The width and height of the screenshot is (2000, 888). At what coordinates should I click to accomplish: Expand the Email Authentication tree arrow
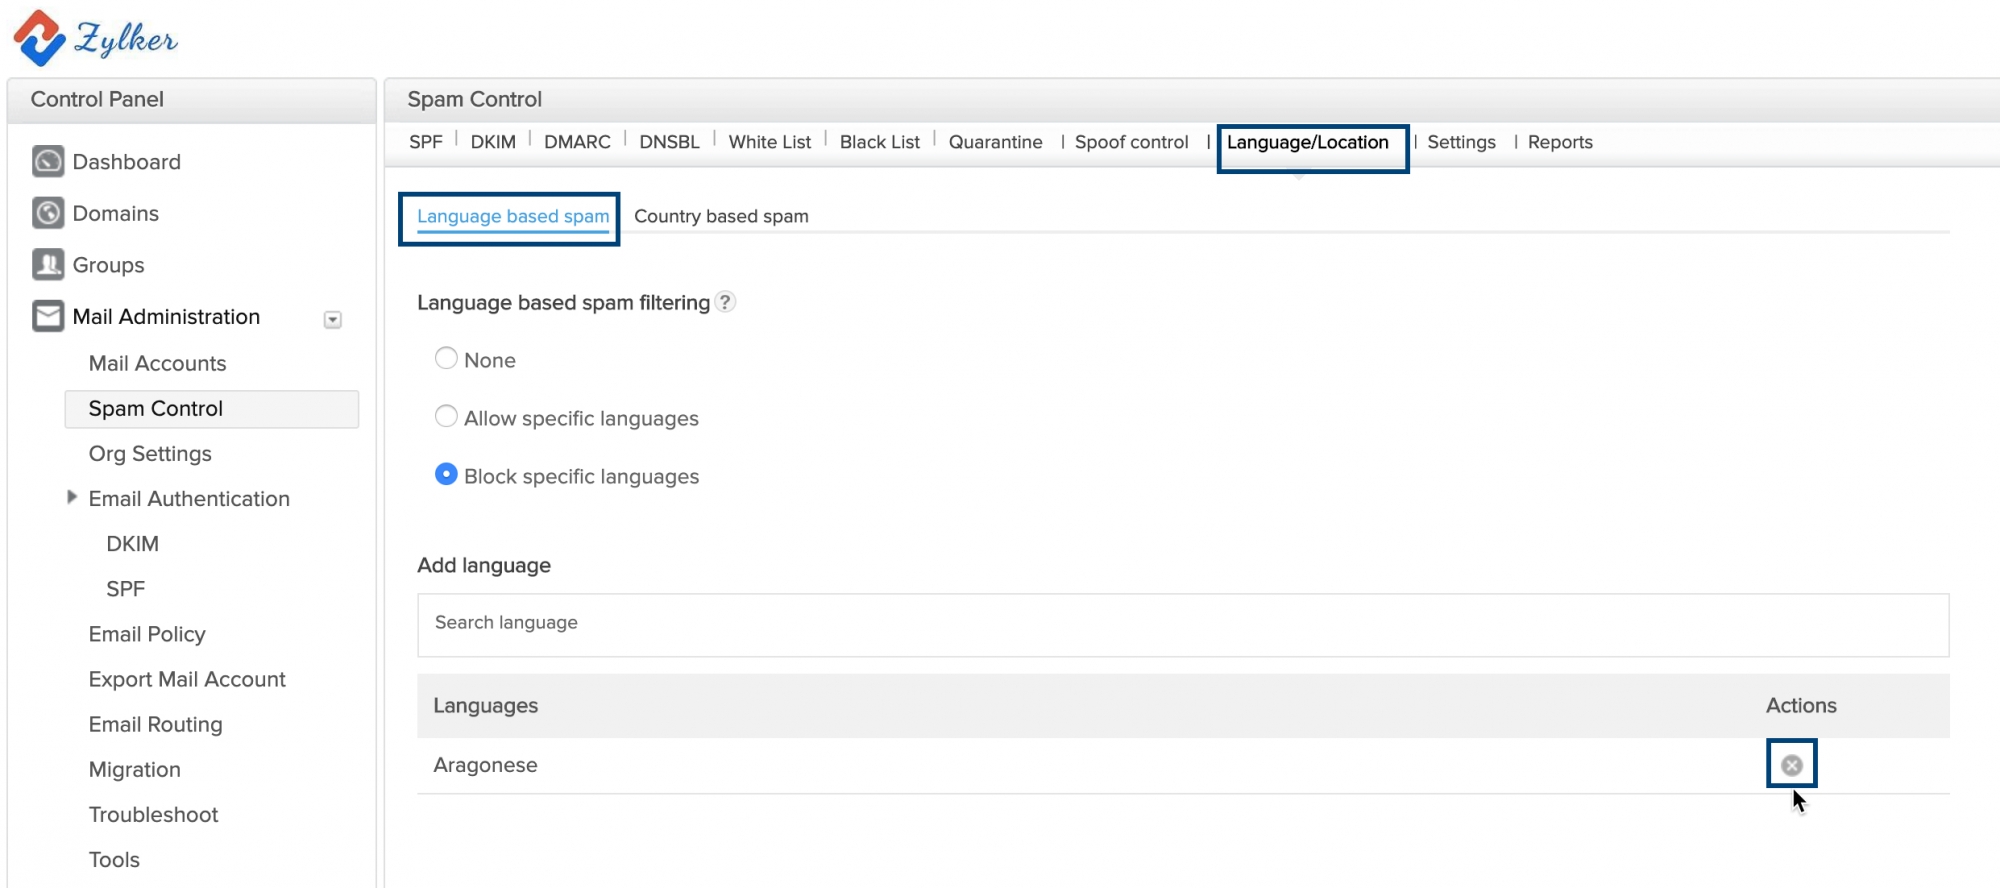tap(72, 497)
